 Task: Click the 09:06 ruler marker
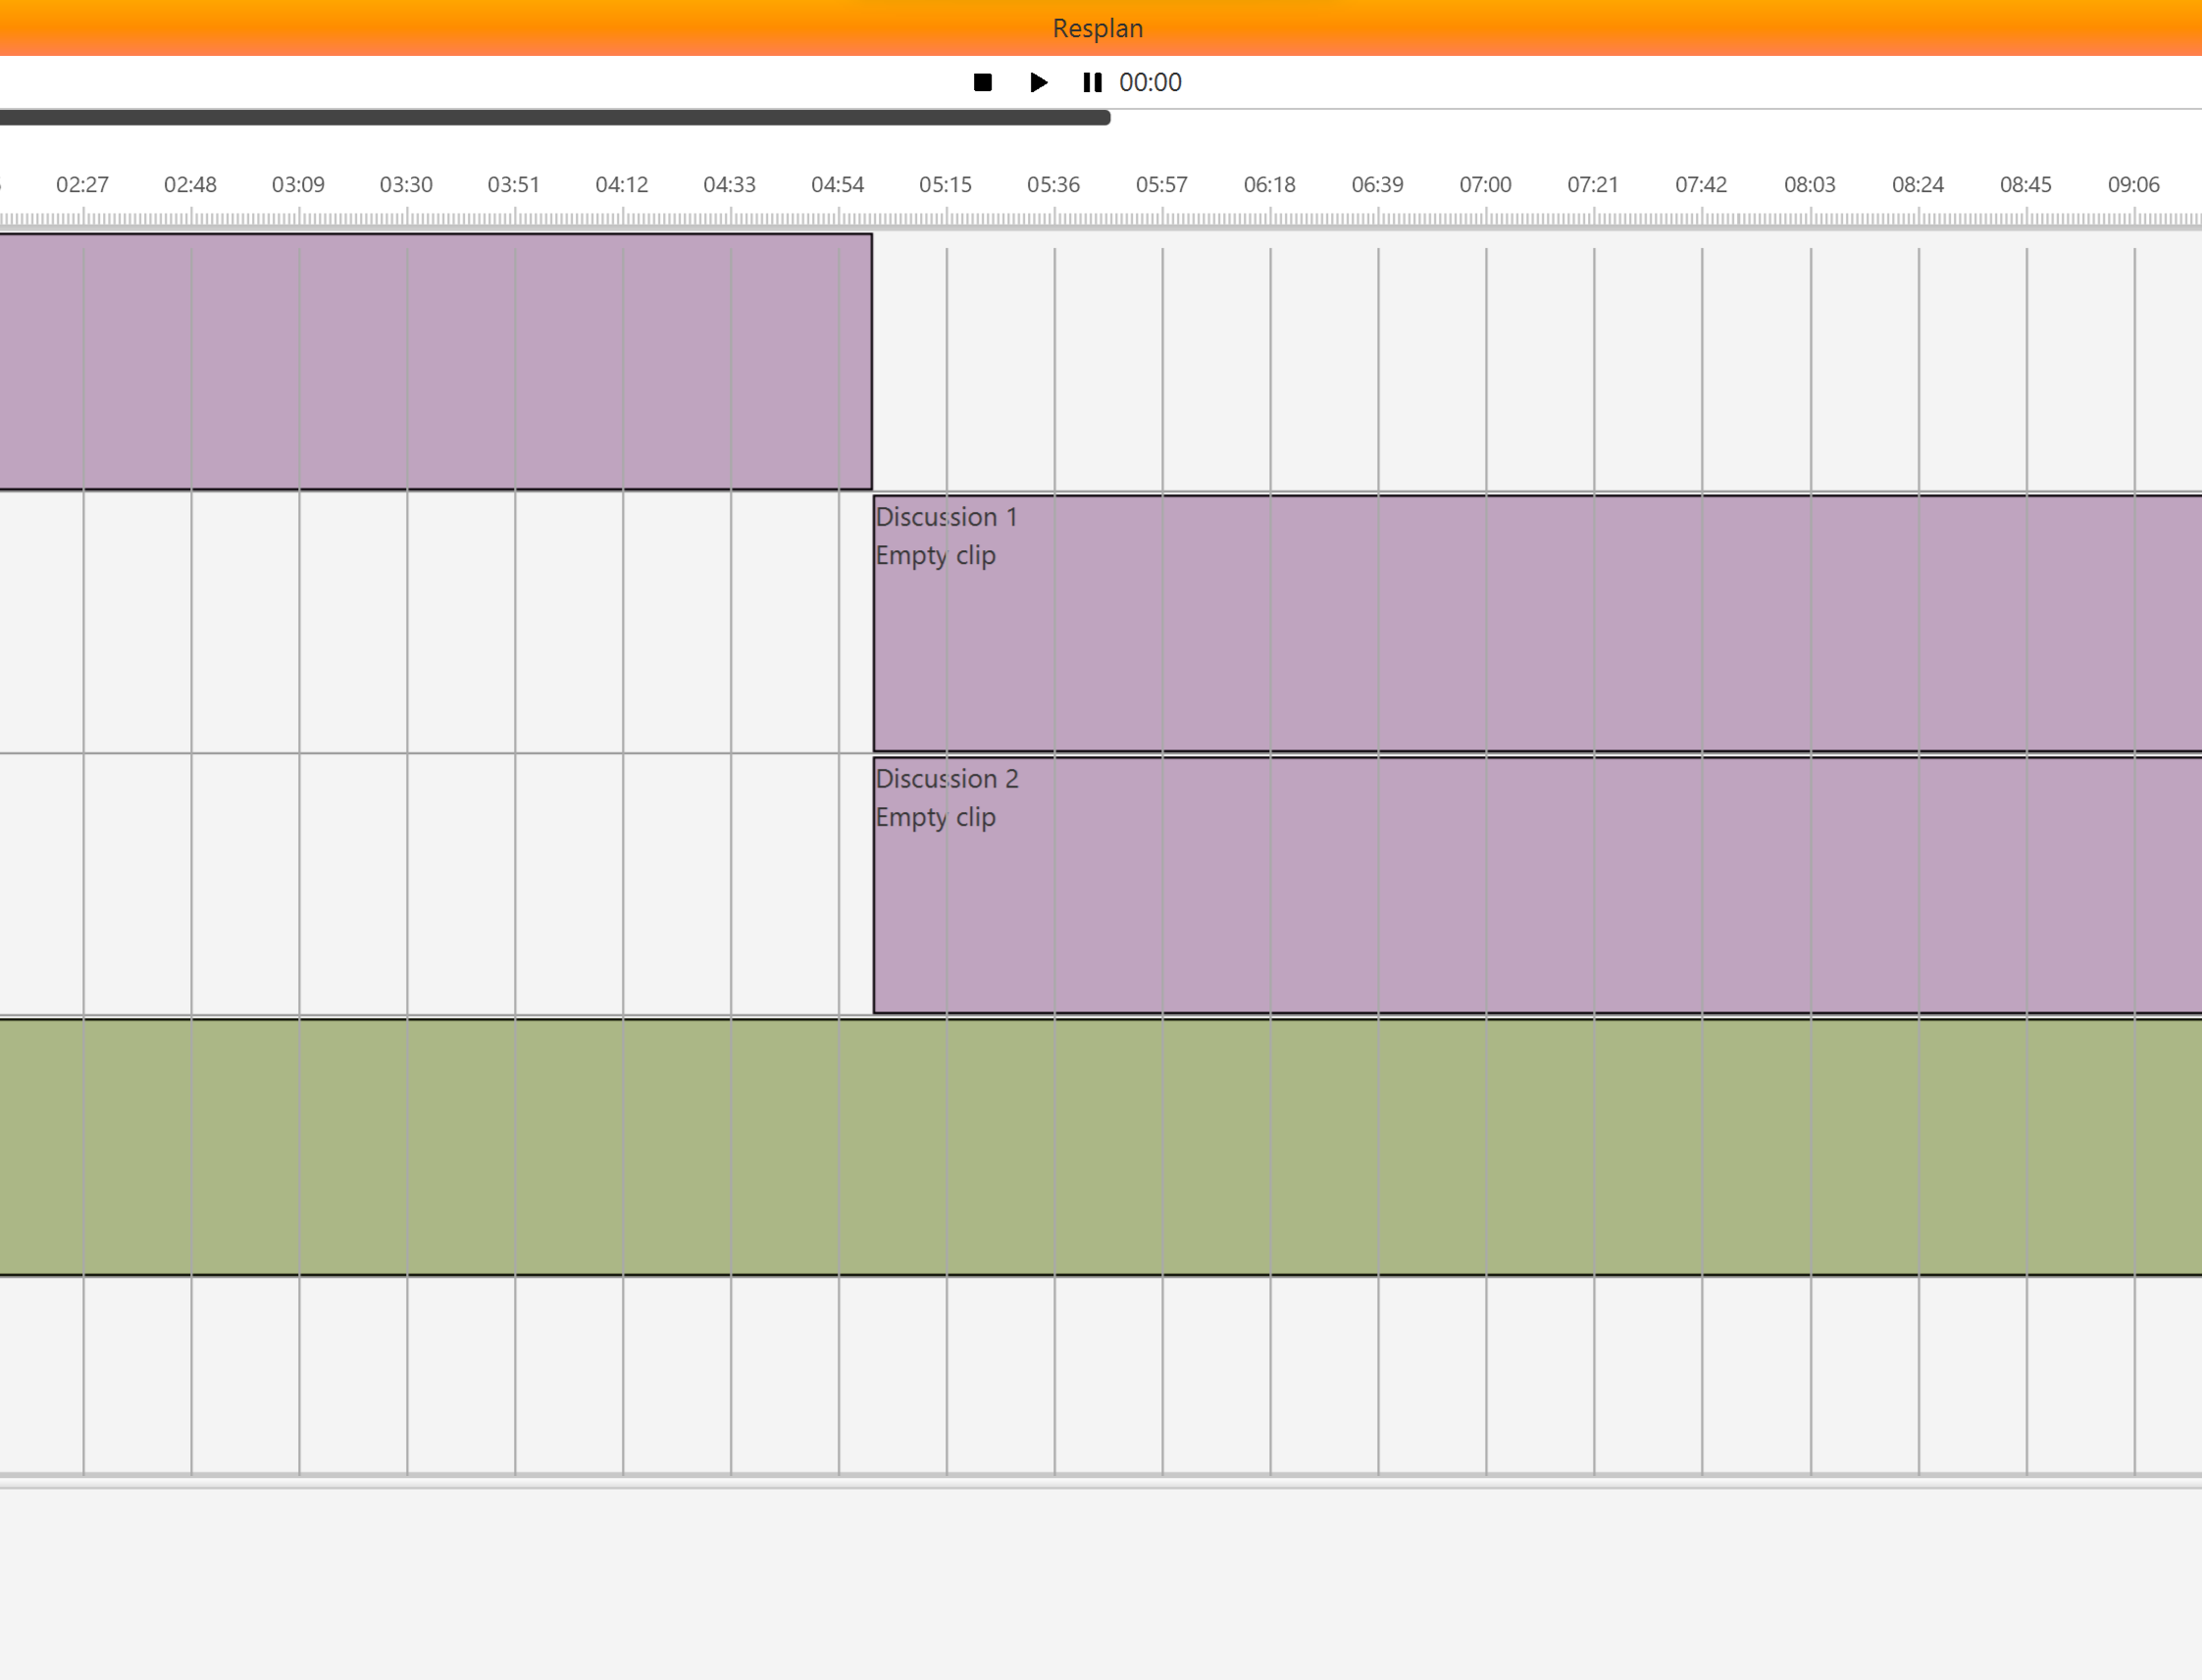point(2133,185)
